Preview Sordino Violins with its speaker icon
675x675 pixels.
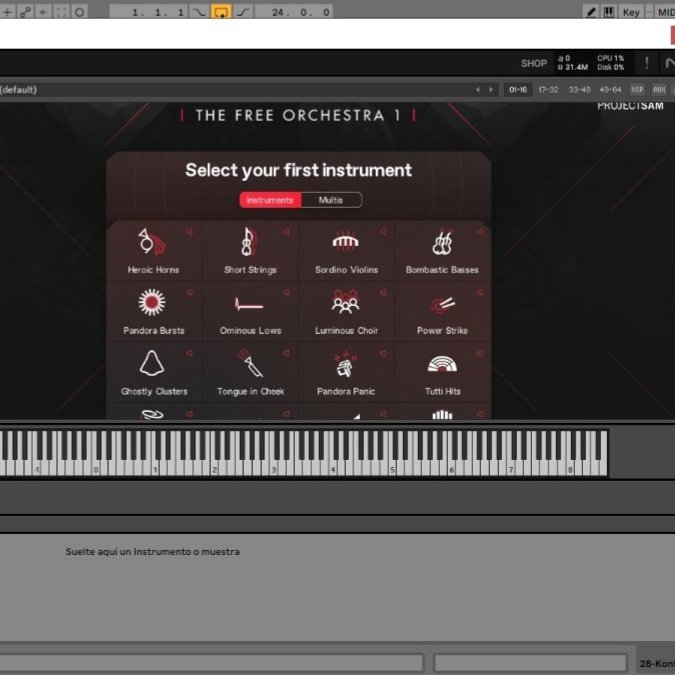(x=383, y=232)
